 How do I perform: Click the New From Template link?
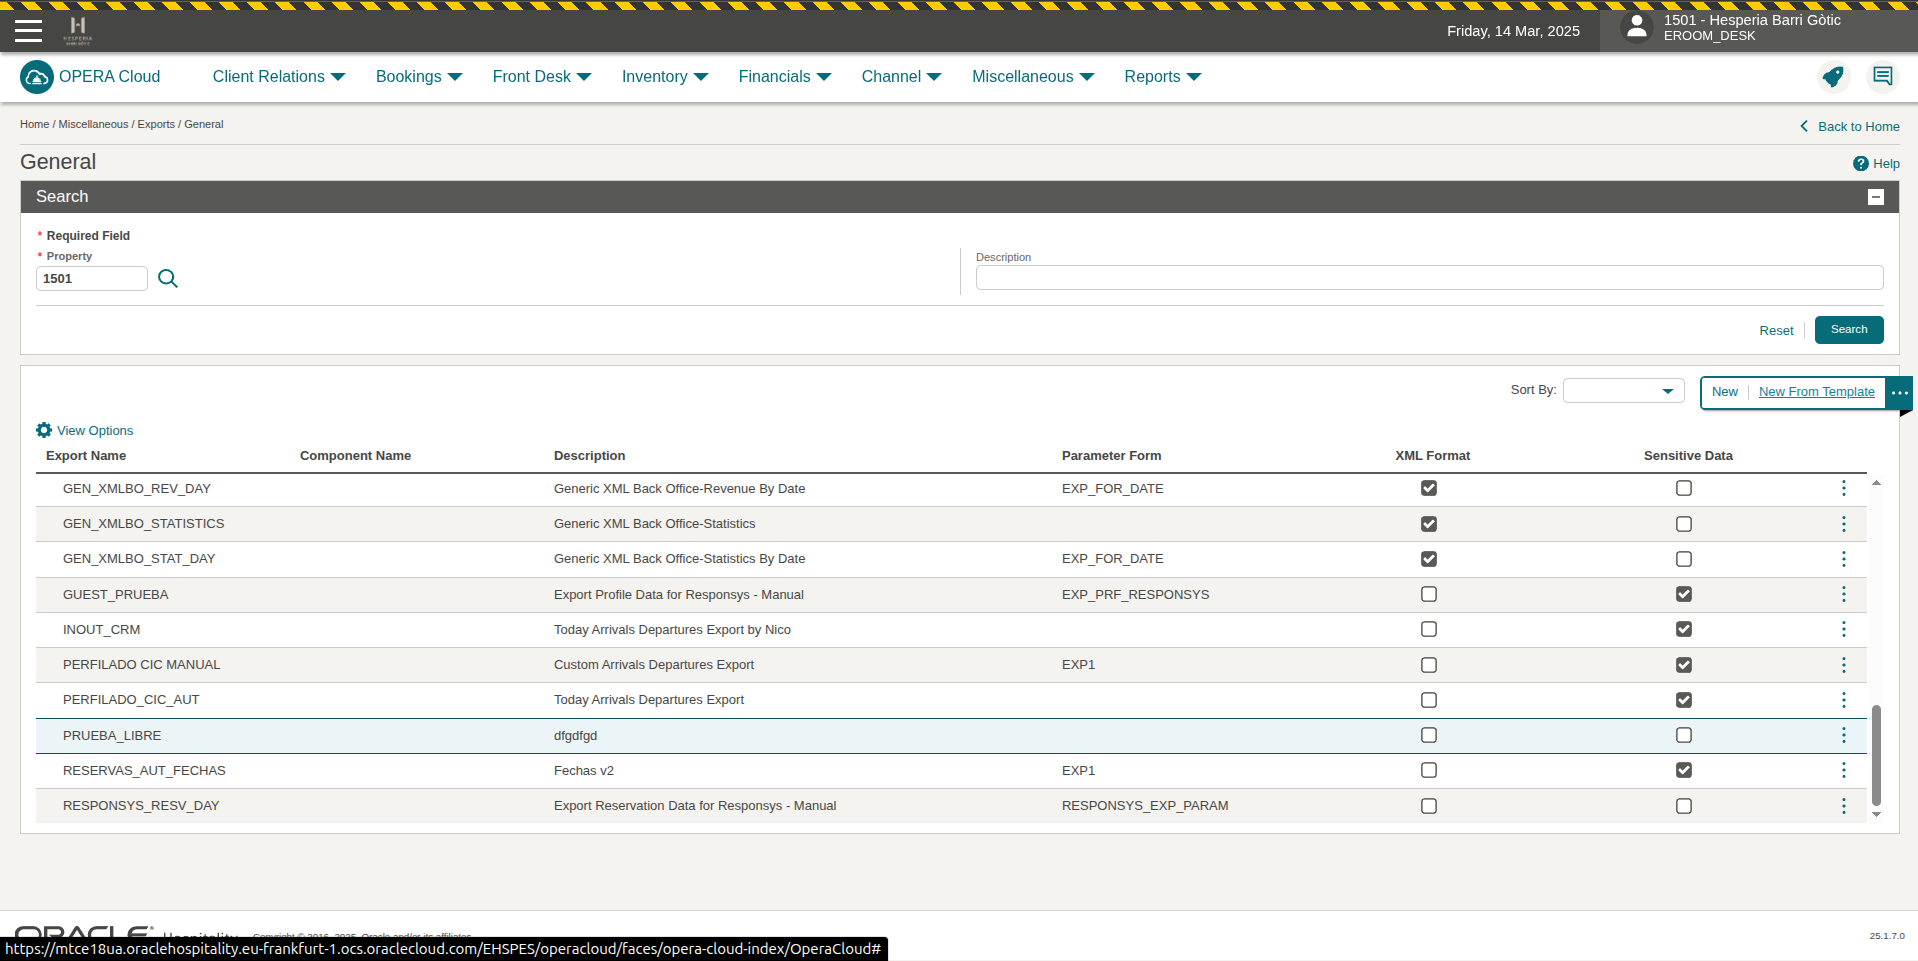[x=1816, y=392]
